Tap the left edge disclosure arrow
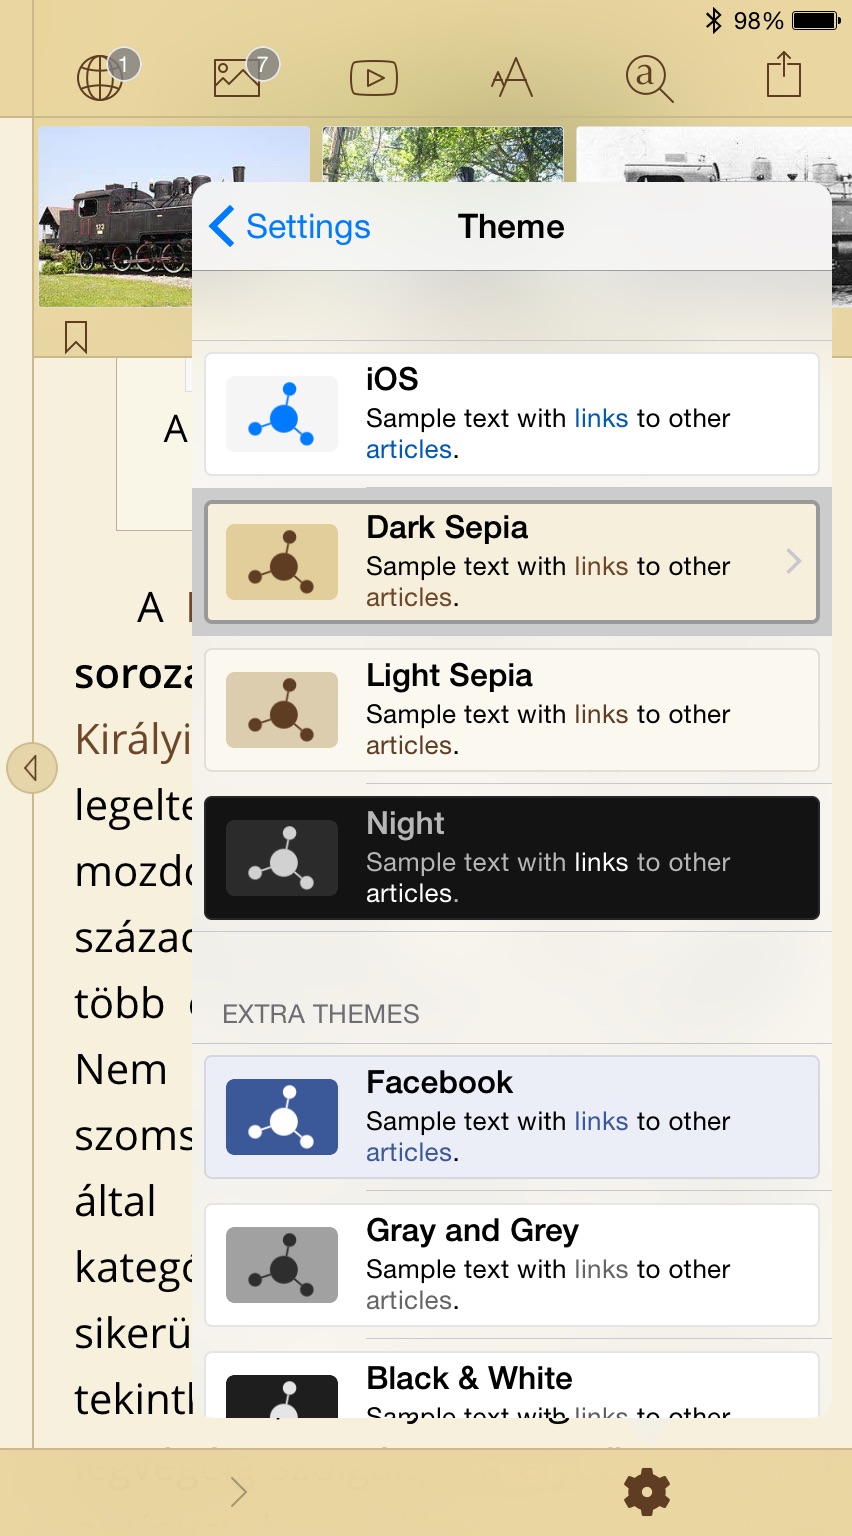852x1536 pixels. (x=32, y=768)
